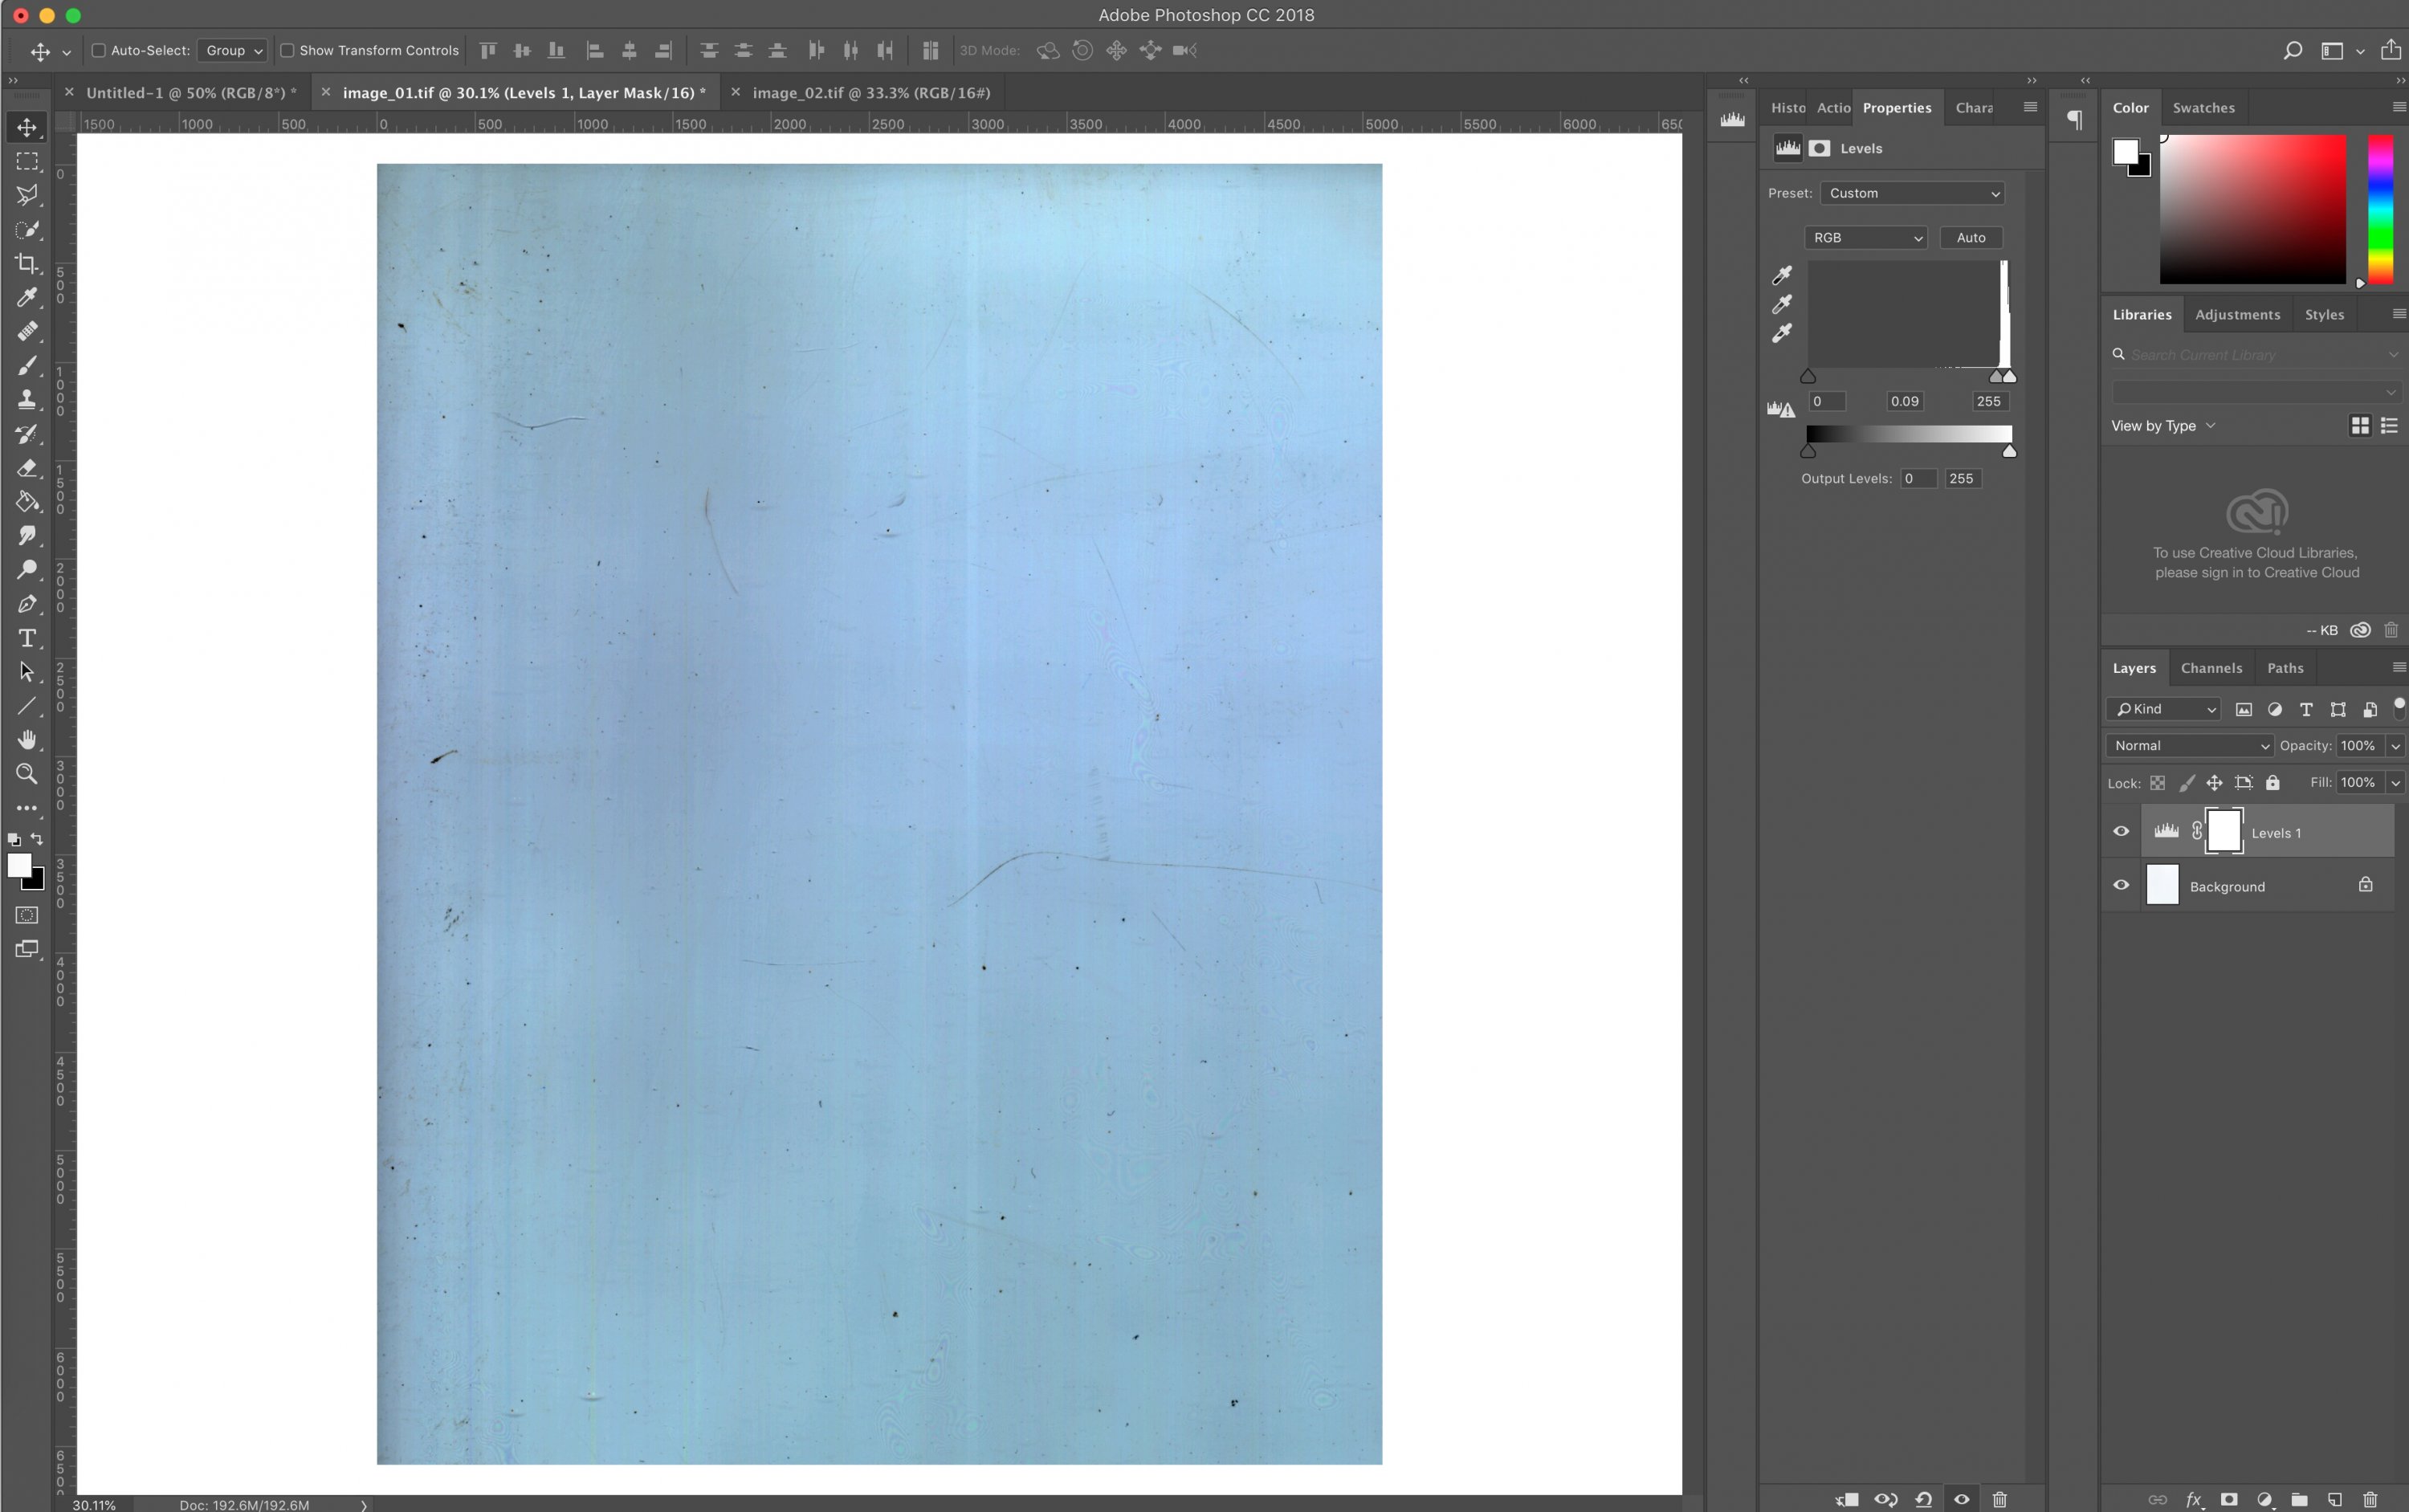Select the Hand tool
This screenshot has height=1512, width=2409.
click(27, 740)
